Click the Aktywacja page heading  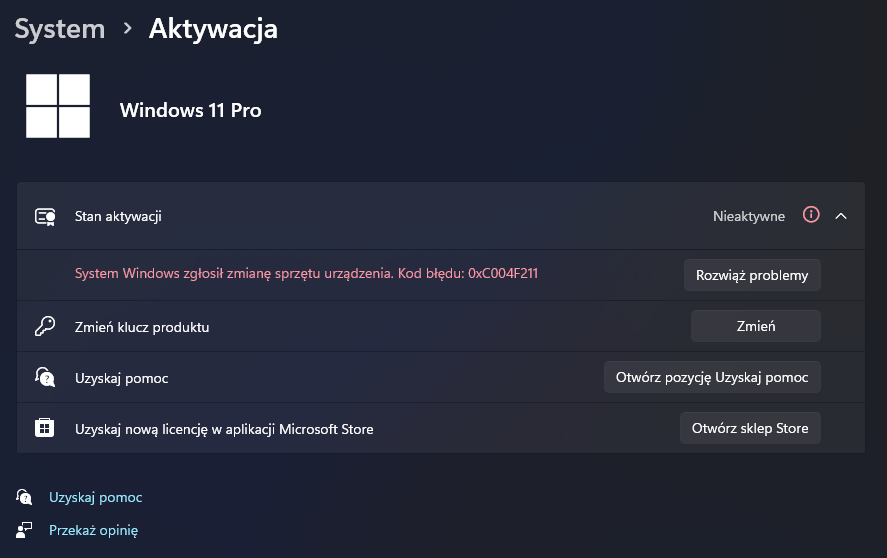(x=213, y=29)
